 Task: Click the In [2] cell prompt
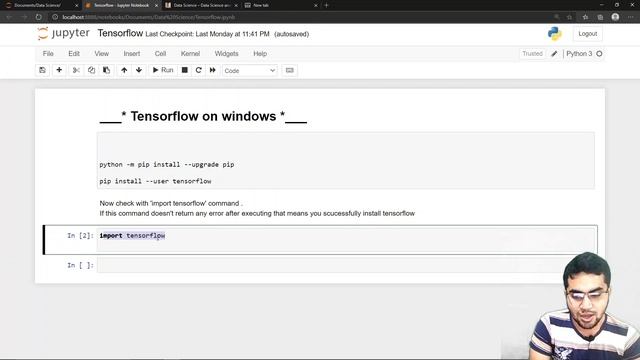(x=80, y=236)
